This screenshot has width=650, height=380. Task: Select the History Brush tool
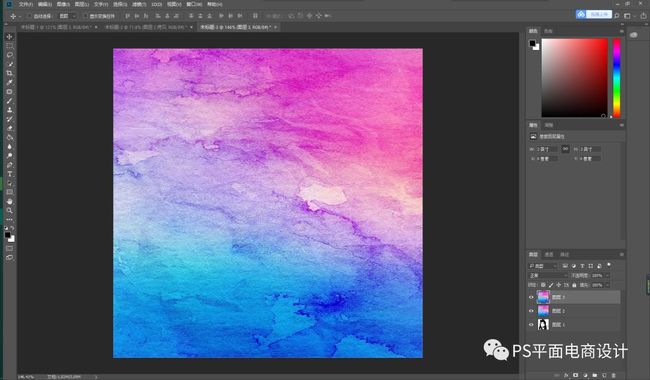10,119
